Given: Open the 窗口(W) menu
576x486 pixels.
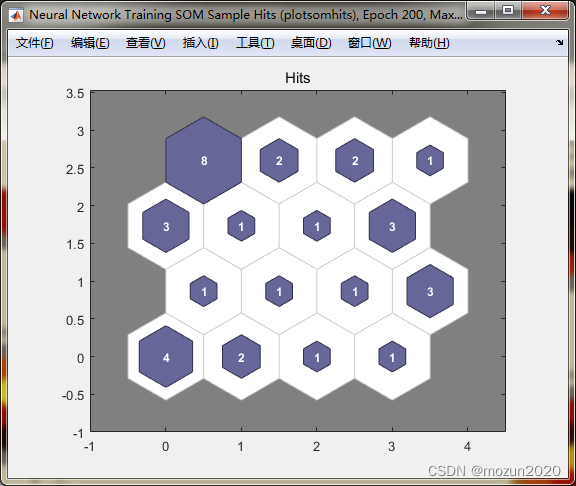Looking at the screenshot, I should tap(370, 43).
